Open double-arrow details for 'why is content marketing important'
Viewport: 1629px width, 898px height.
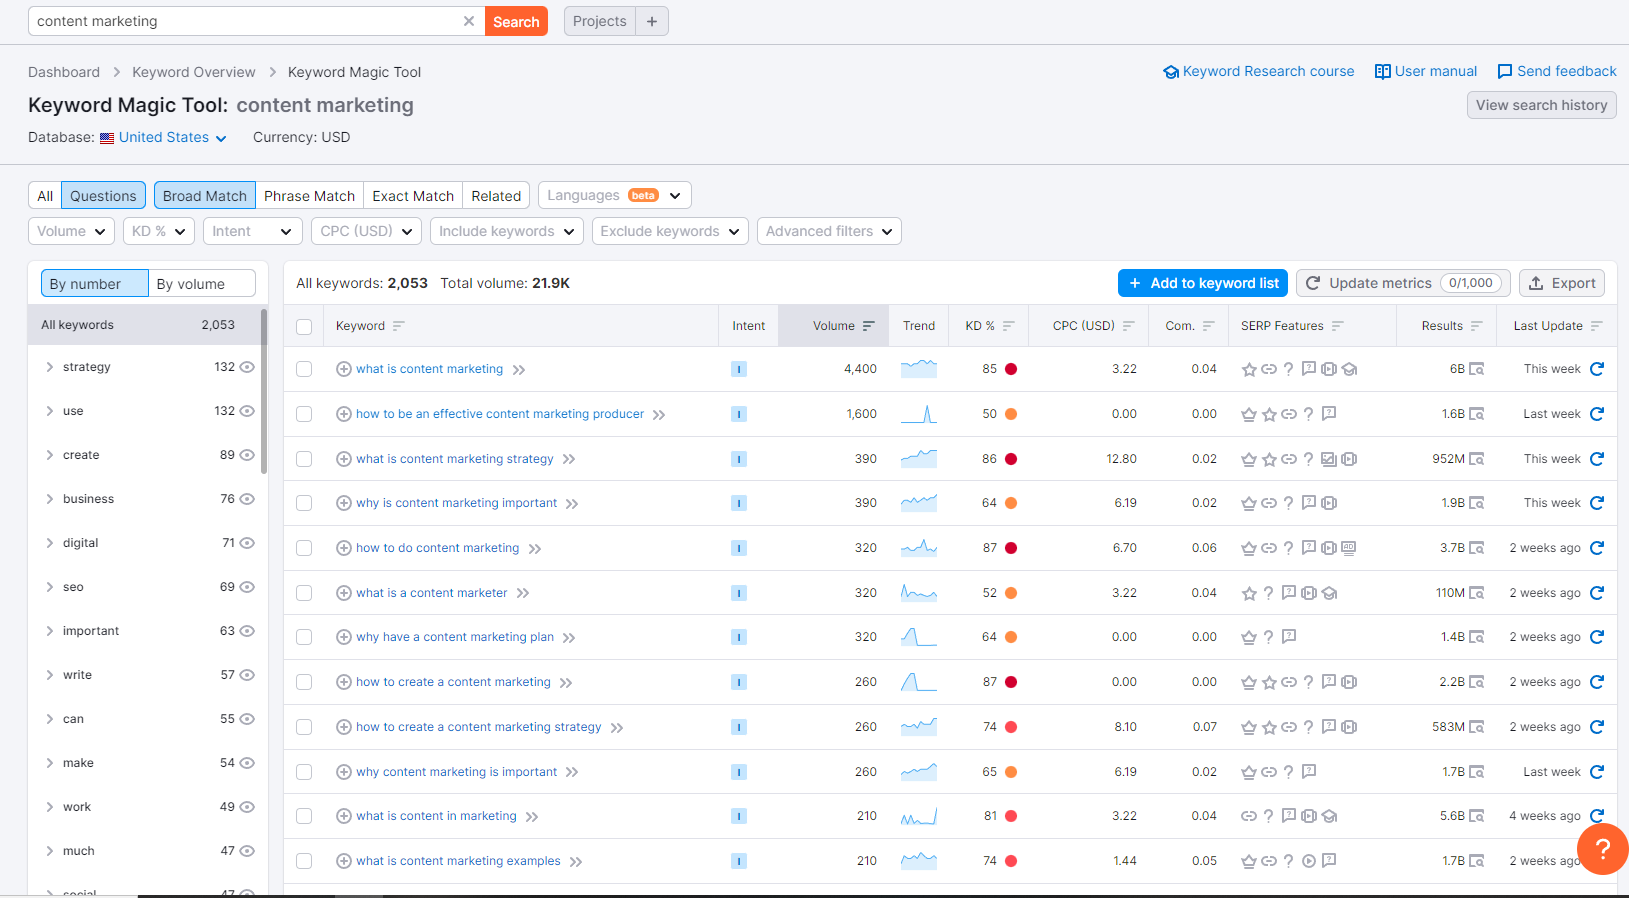(572, 503)
